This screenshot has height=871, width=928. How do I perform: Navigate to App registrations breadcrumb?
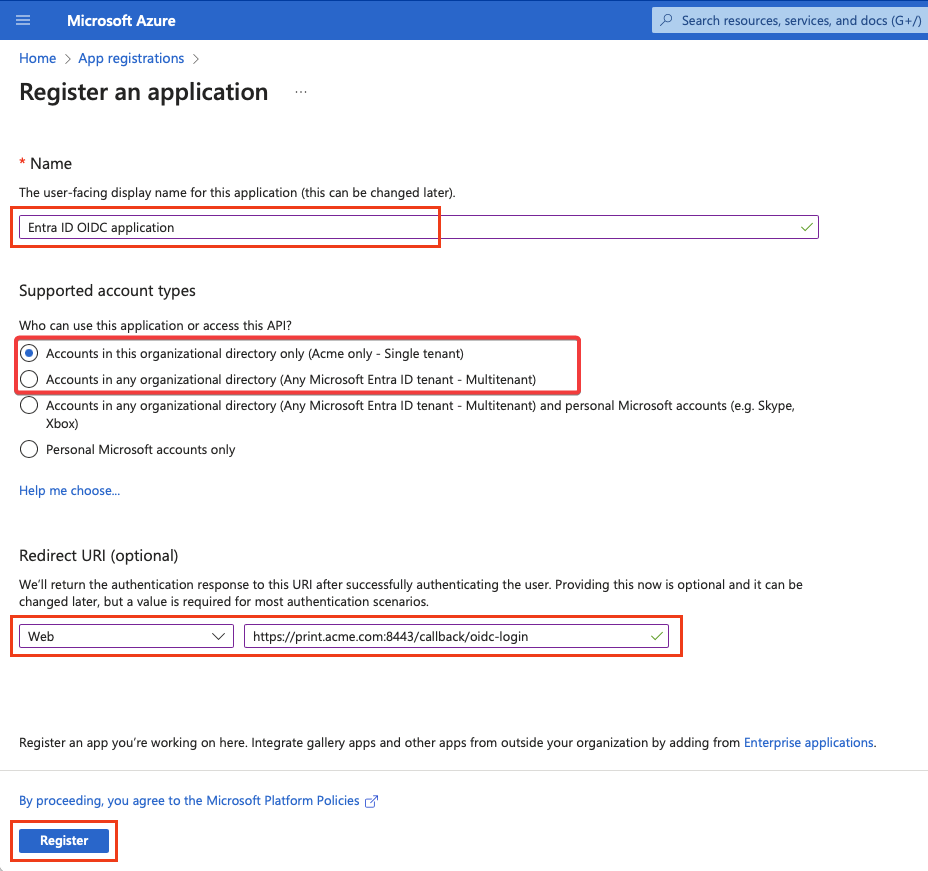[131, 58]
